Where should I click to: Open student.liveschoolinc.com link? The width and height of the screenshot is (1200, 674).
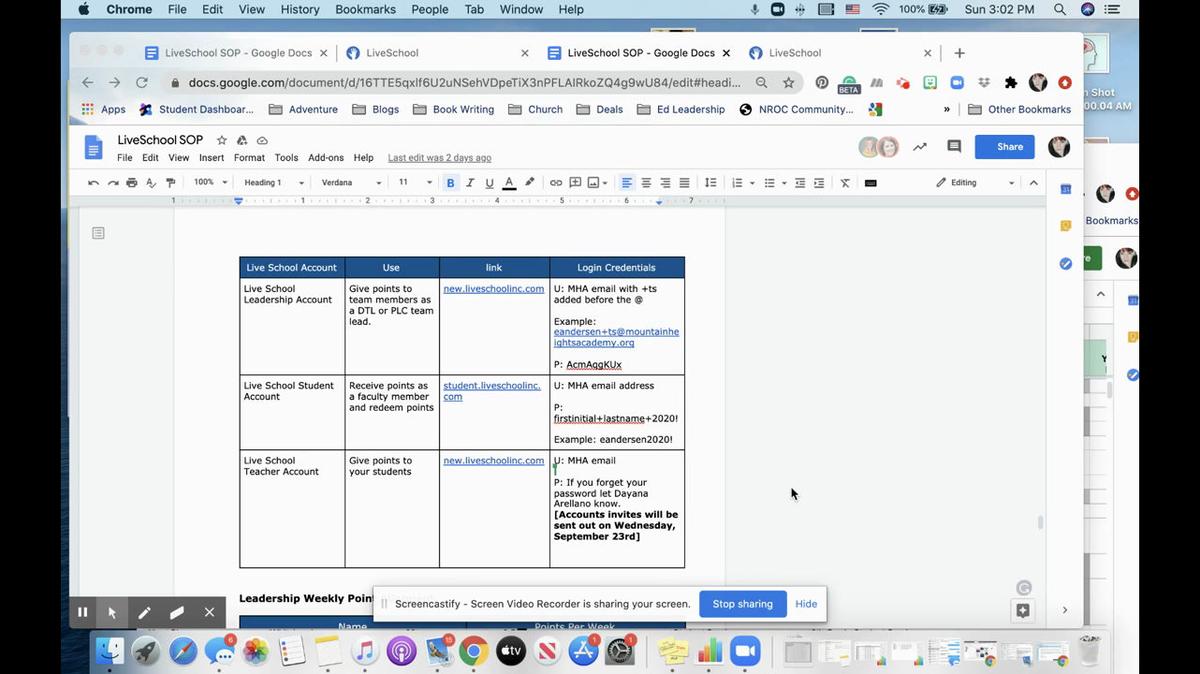click(492, 391)
